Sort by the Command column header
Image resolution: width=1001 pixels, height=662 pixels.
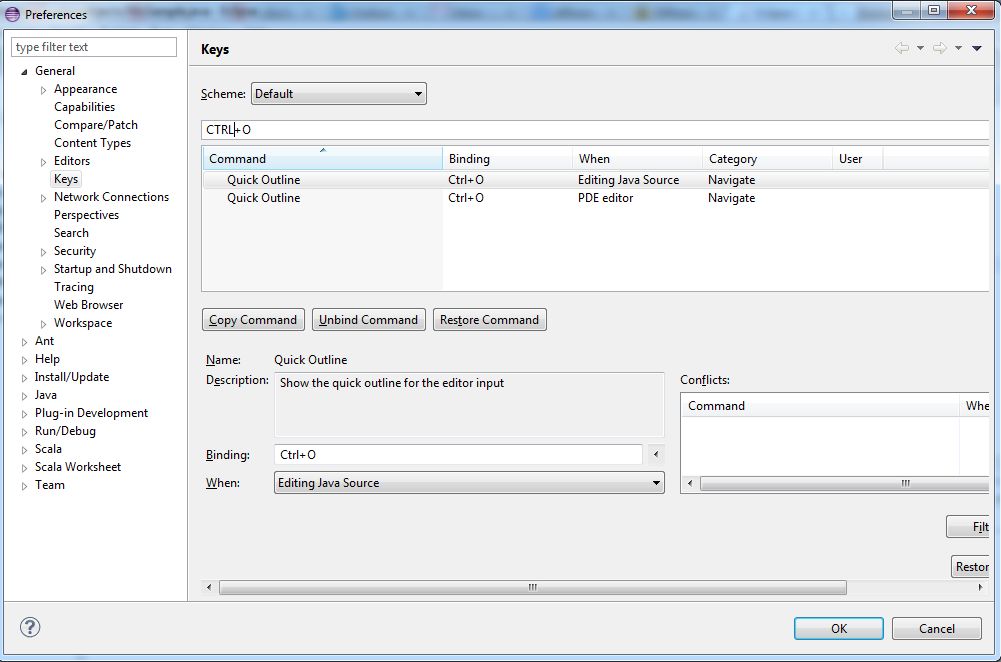(322, 158)
